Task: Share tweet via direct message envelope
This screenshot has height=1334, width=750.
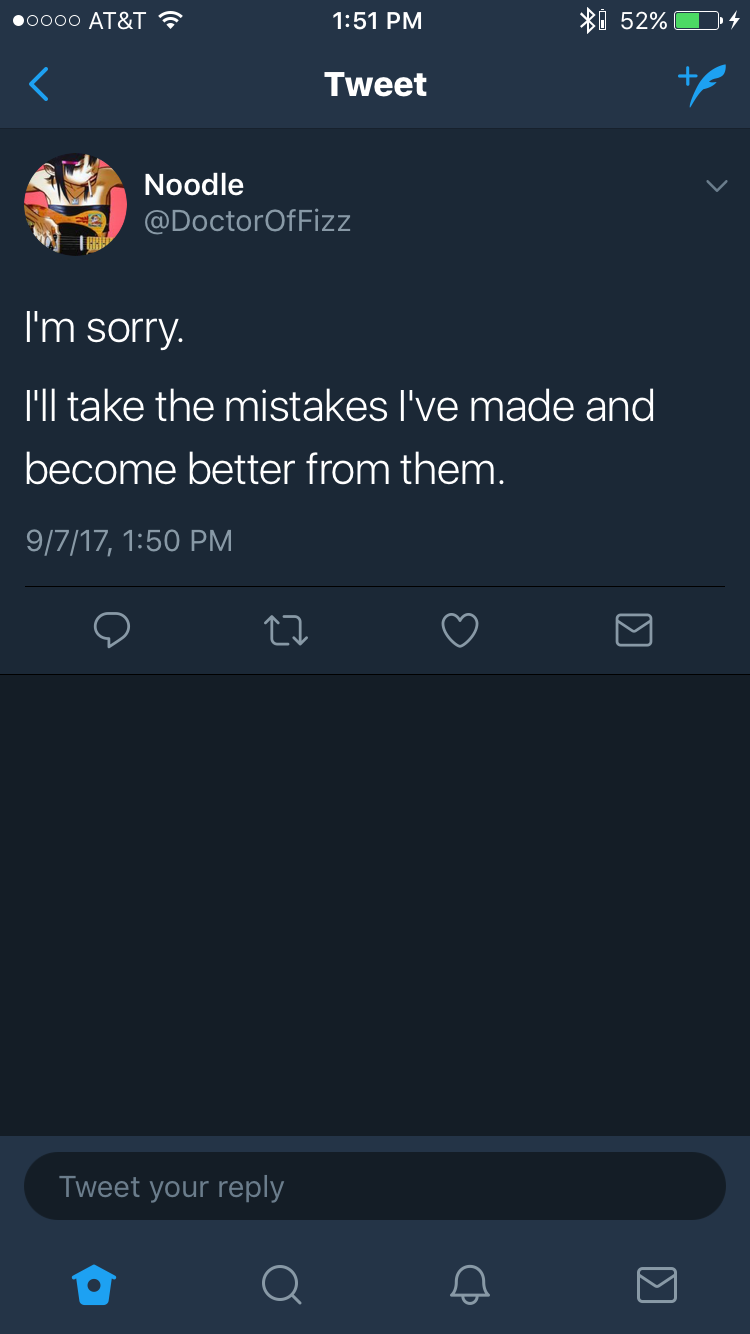Action: pyautogui.click(x=634, y=629)
